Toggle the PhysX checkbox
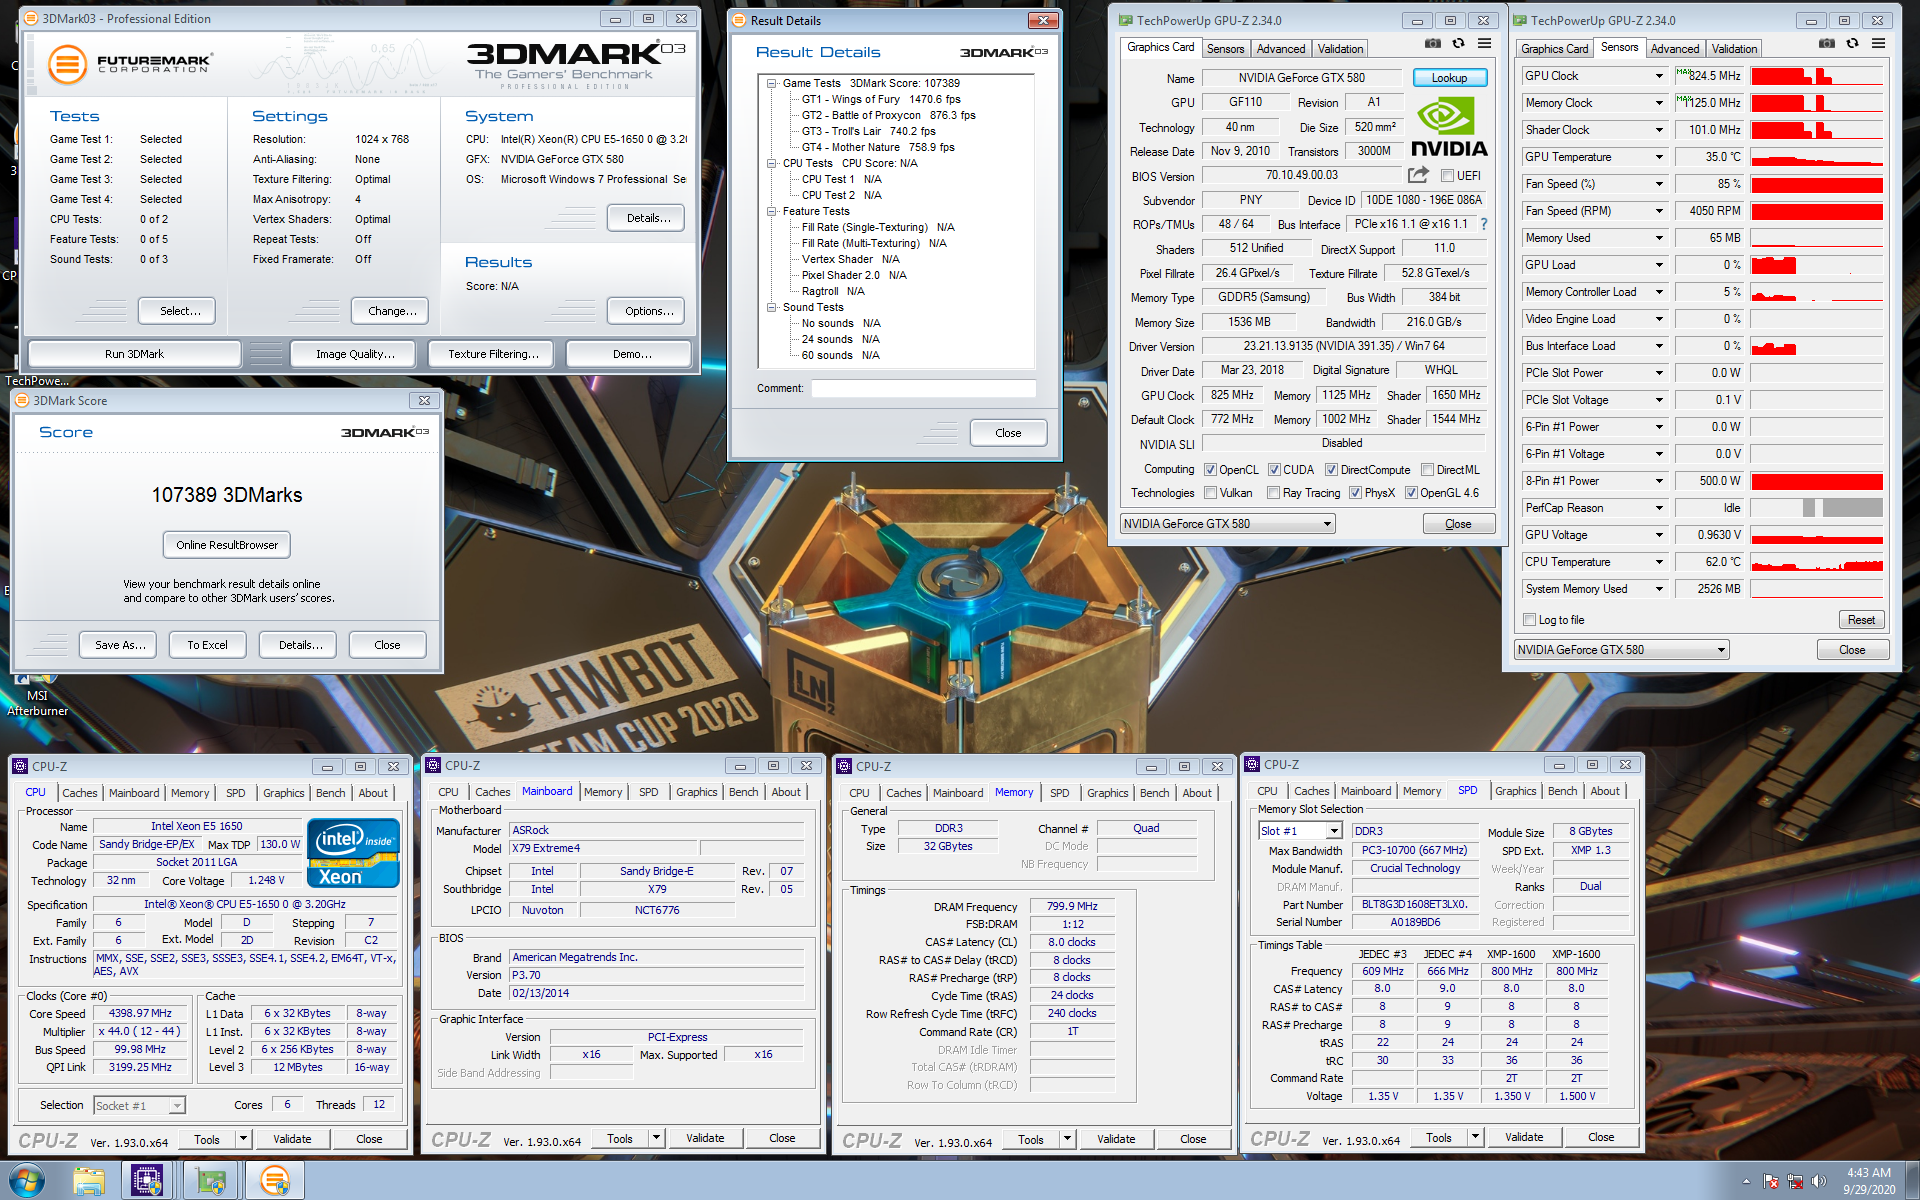 [x=1355, y=493]
